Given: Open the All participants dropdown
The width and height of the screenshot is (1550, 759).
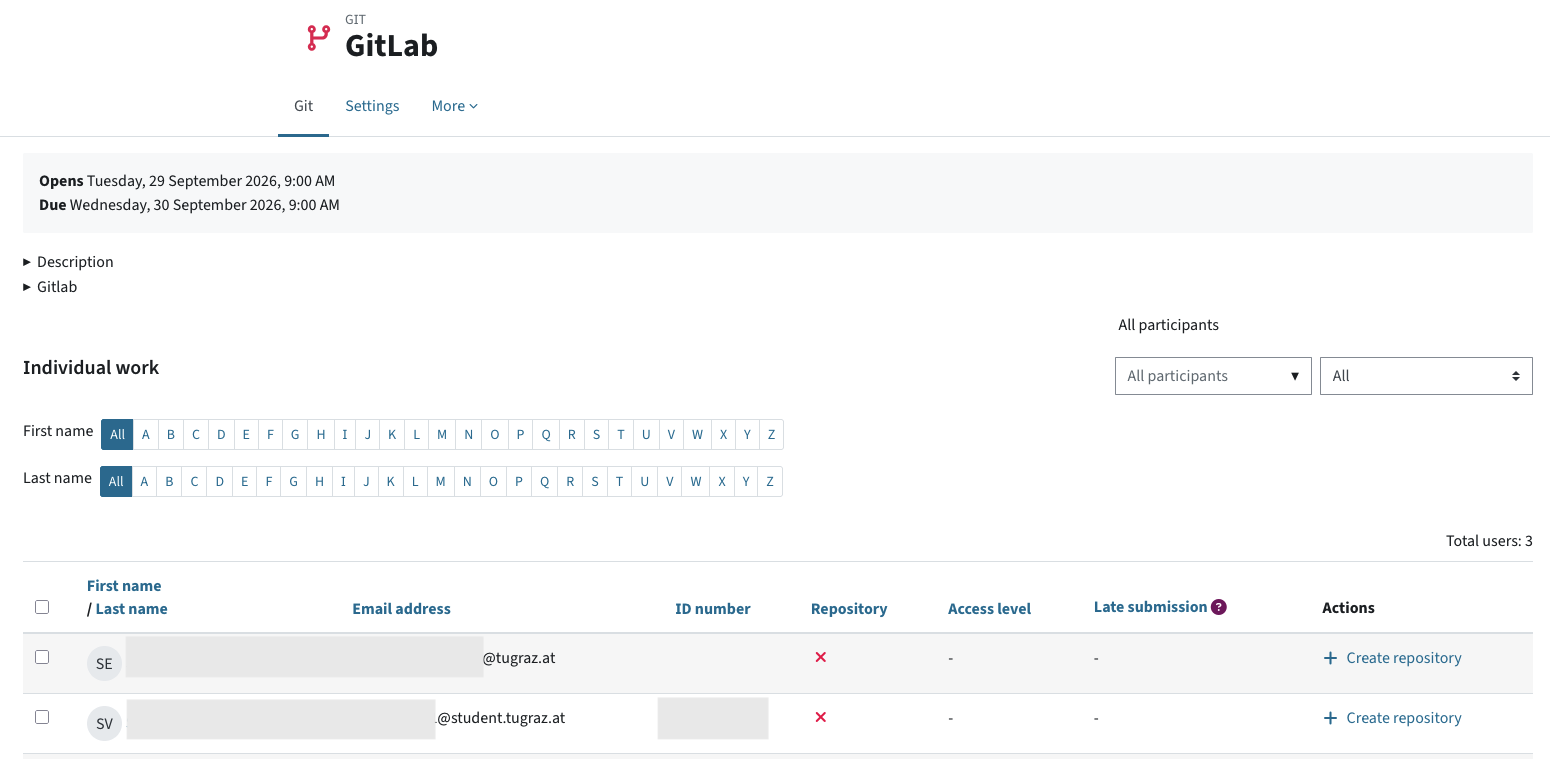Looking at the screenshot, I should click(x=1213, y=376).
